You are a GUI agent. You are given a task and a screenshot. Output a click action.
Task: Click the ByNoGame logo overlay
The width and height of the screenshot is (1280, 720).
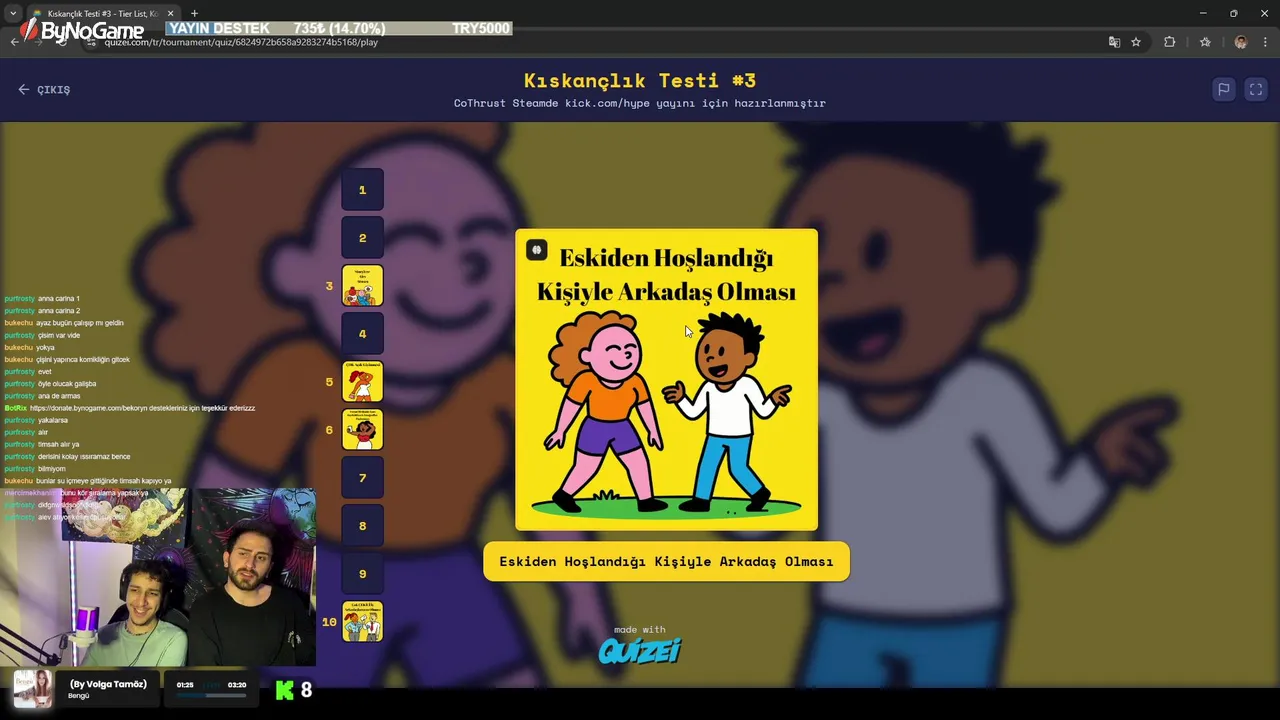[82, 31]
